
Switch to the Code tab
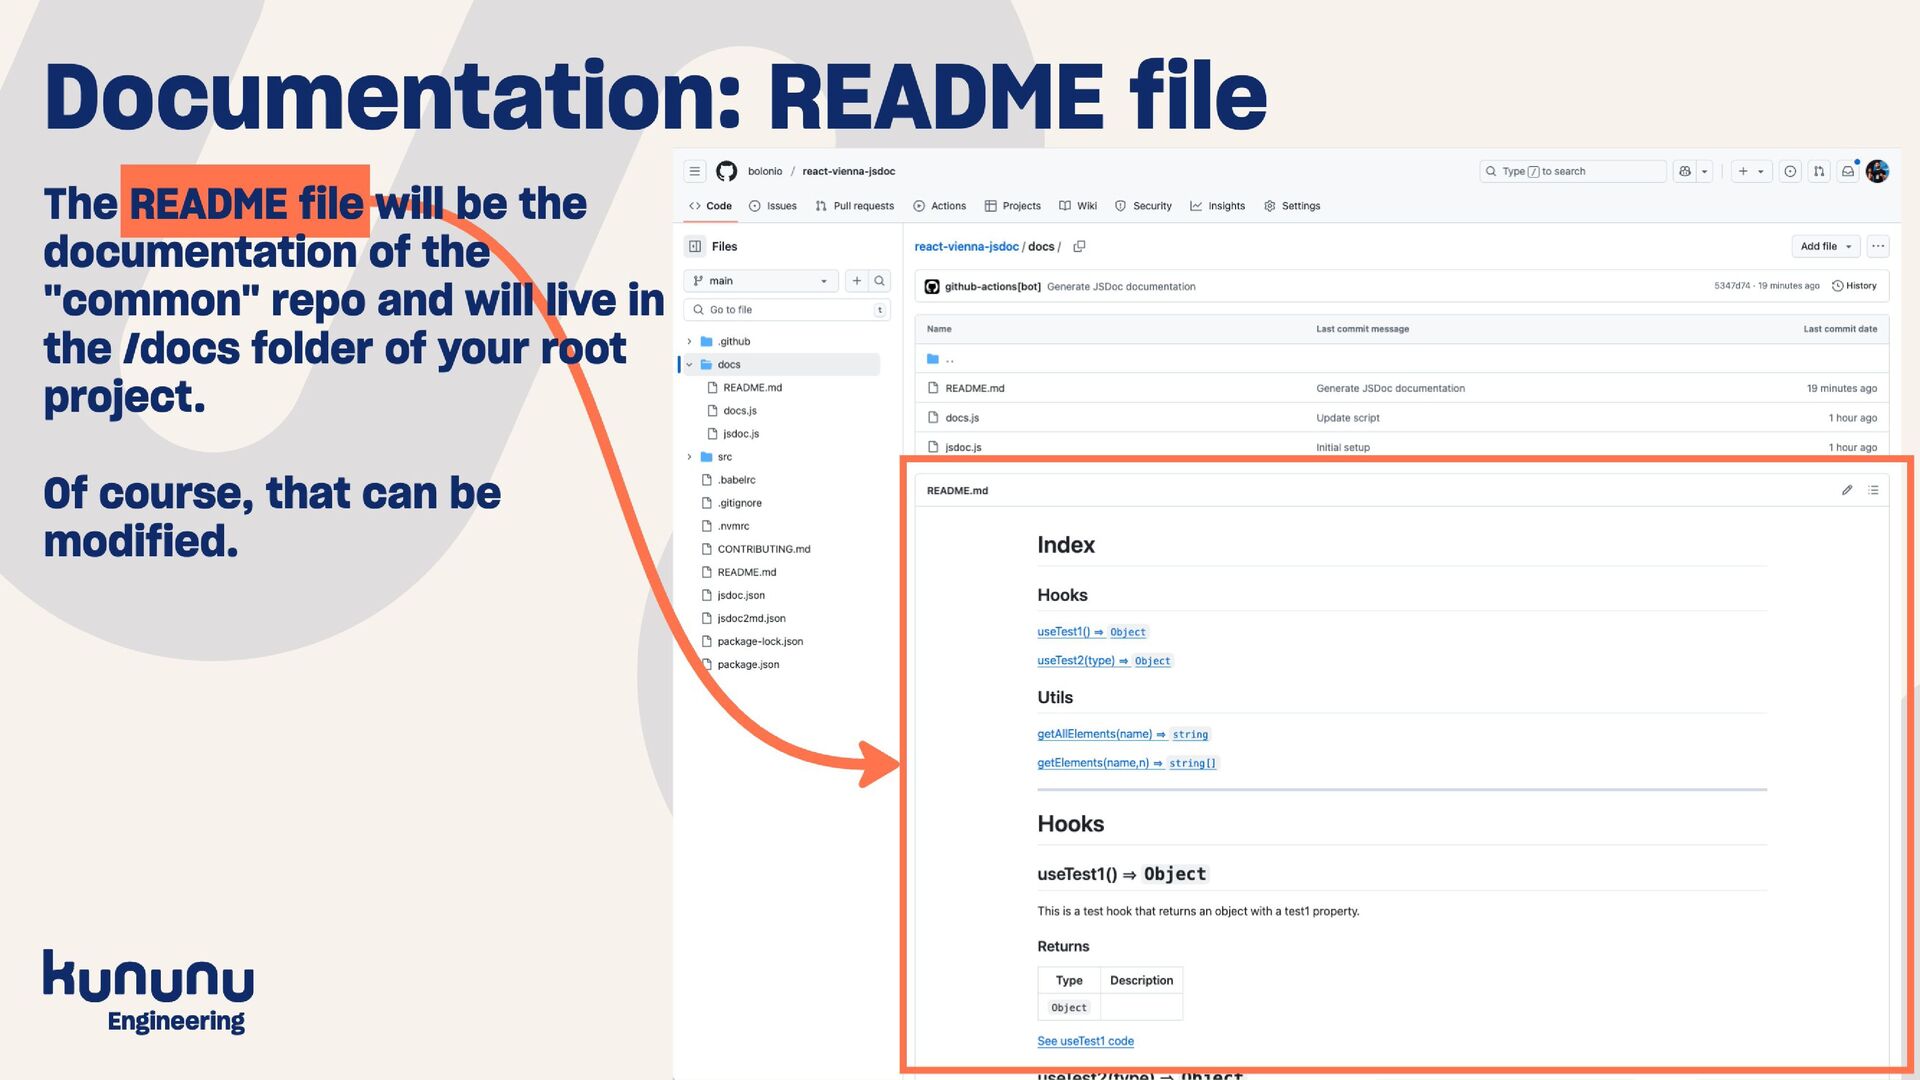(710, 206)
